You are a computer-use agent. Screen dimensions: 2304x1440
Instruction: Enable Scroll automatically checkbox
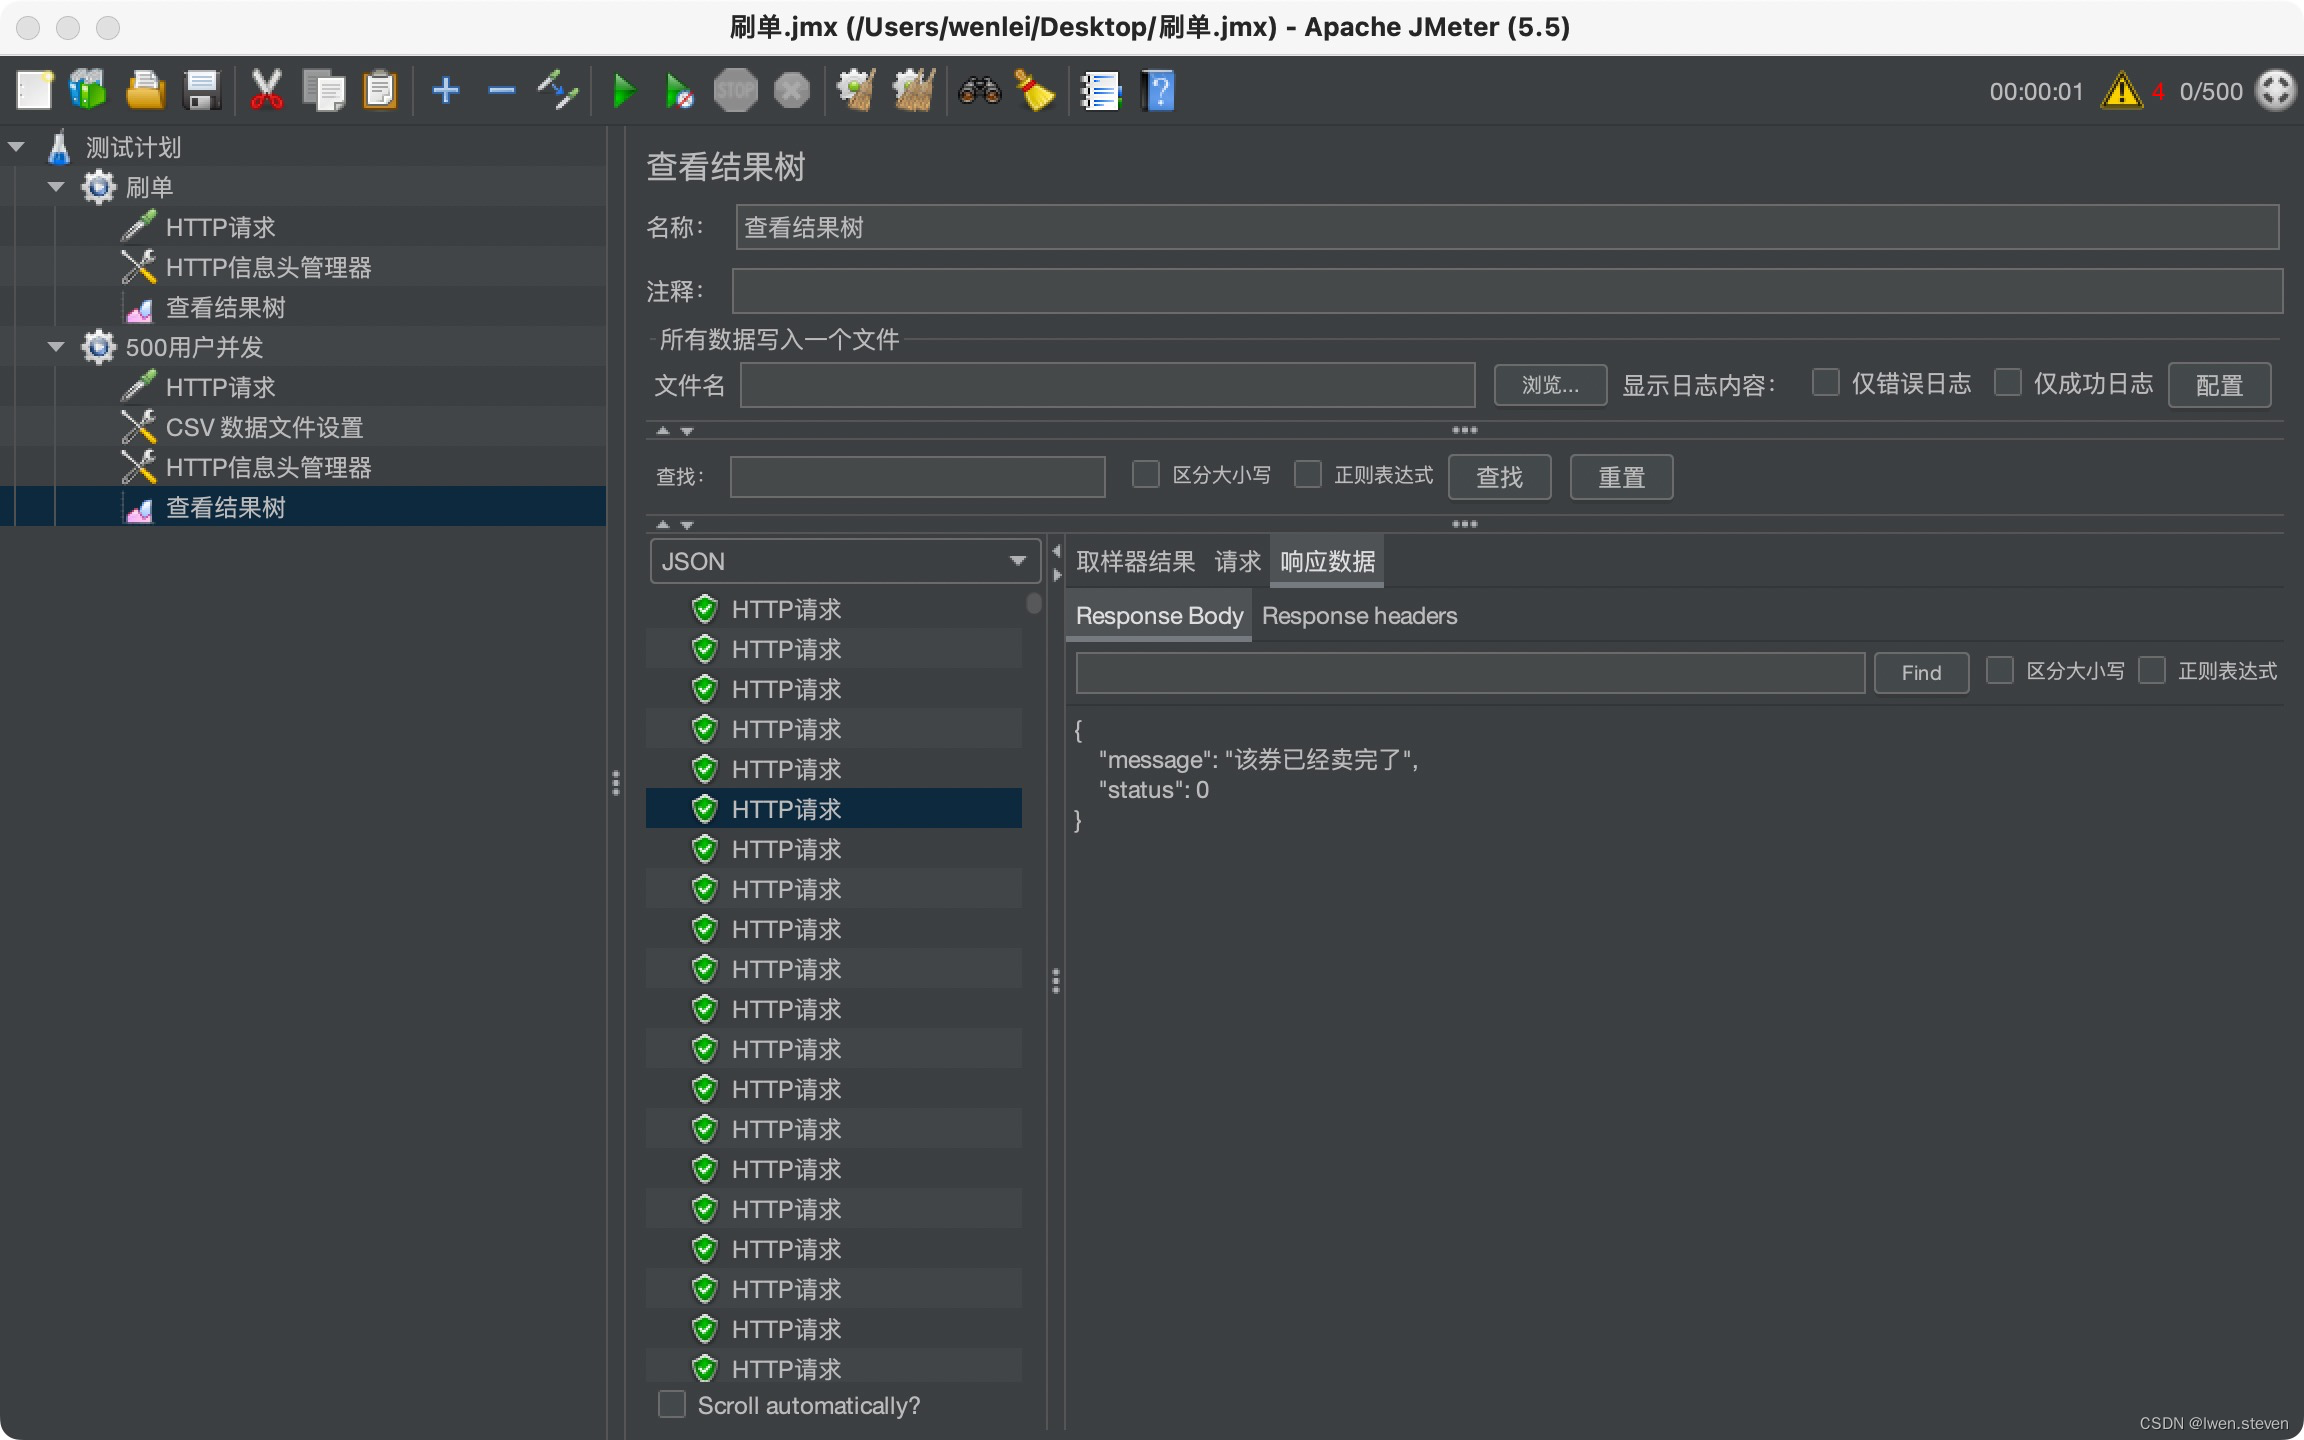pyautogui.click(x=672, y=1405)
